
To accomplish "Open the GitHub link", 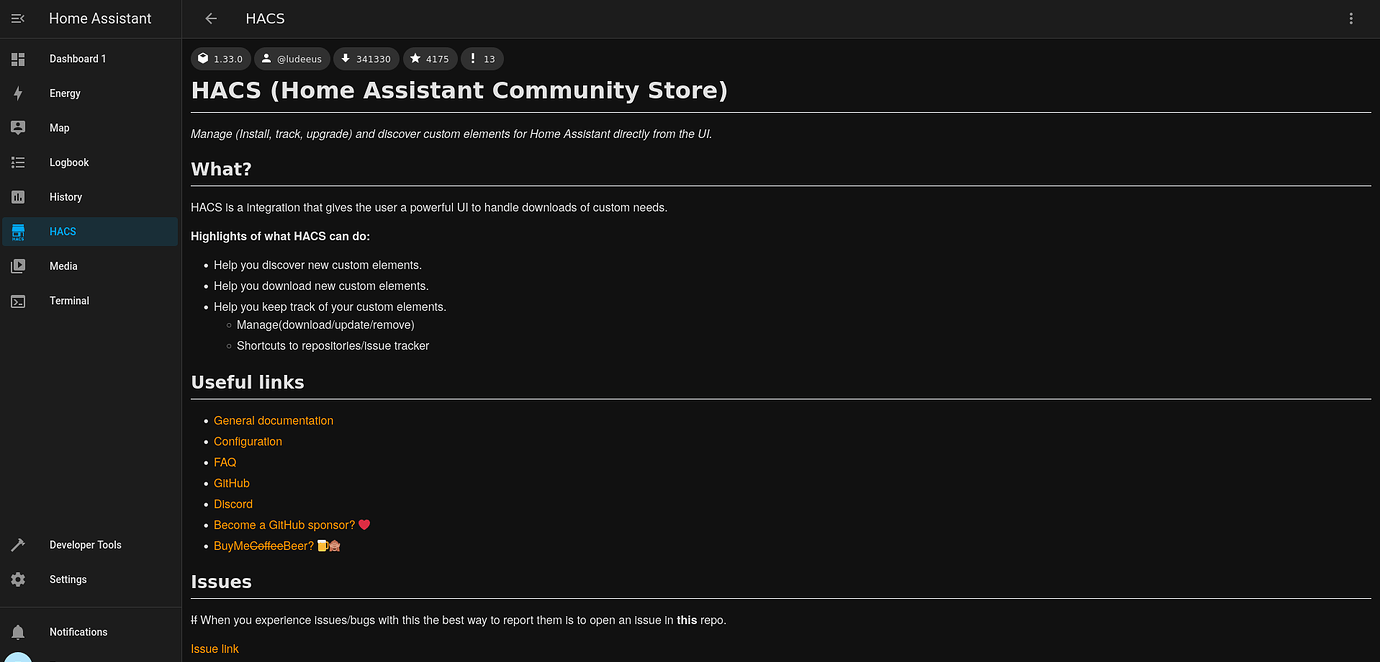I will coord(232,484).
